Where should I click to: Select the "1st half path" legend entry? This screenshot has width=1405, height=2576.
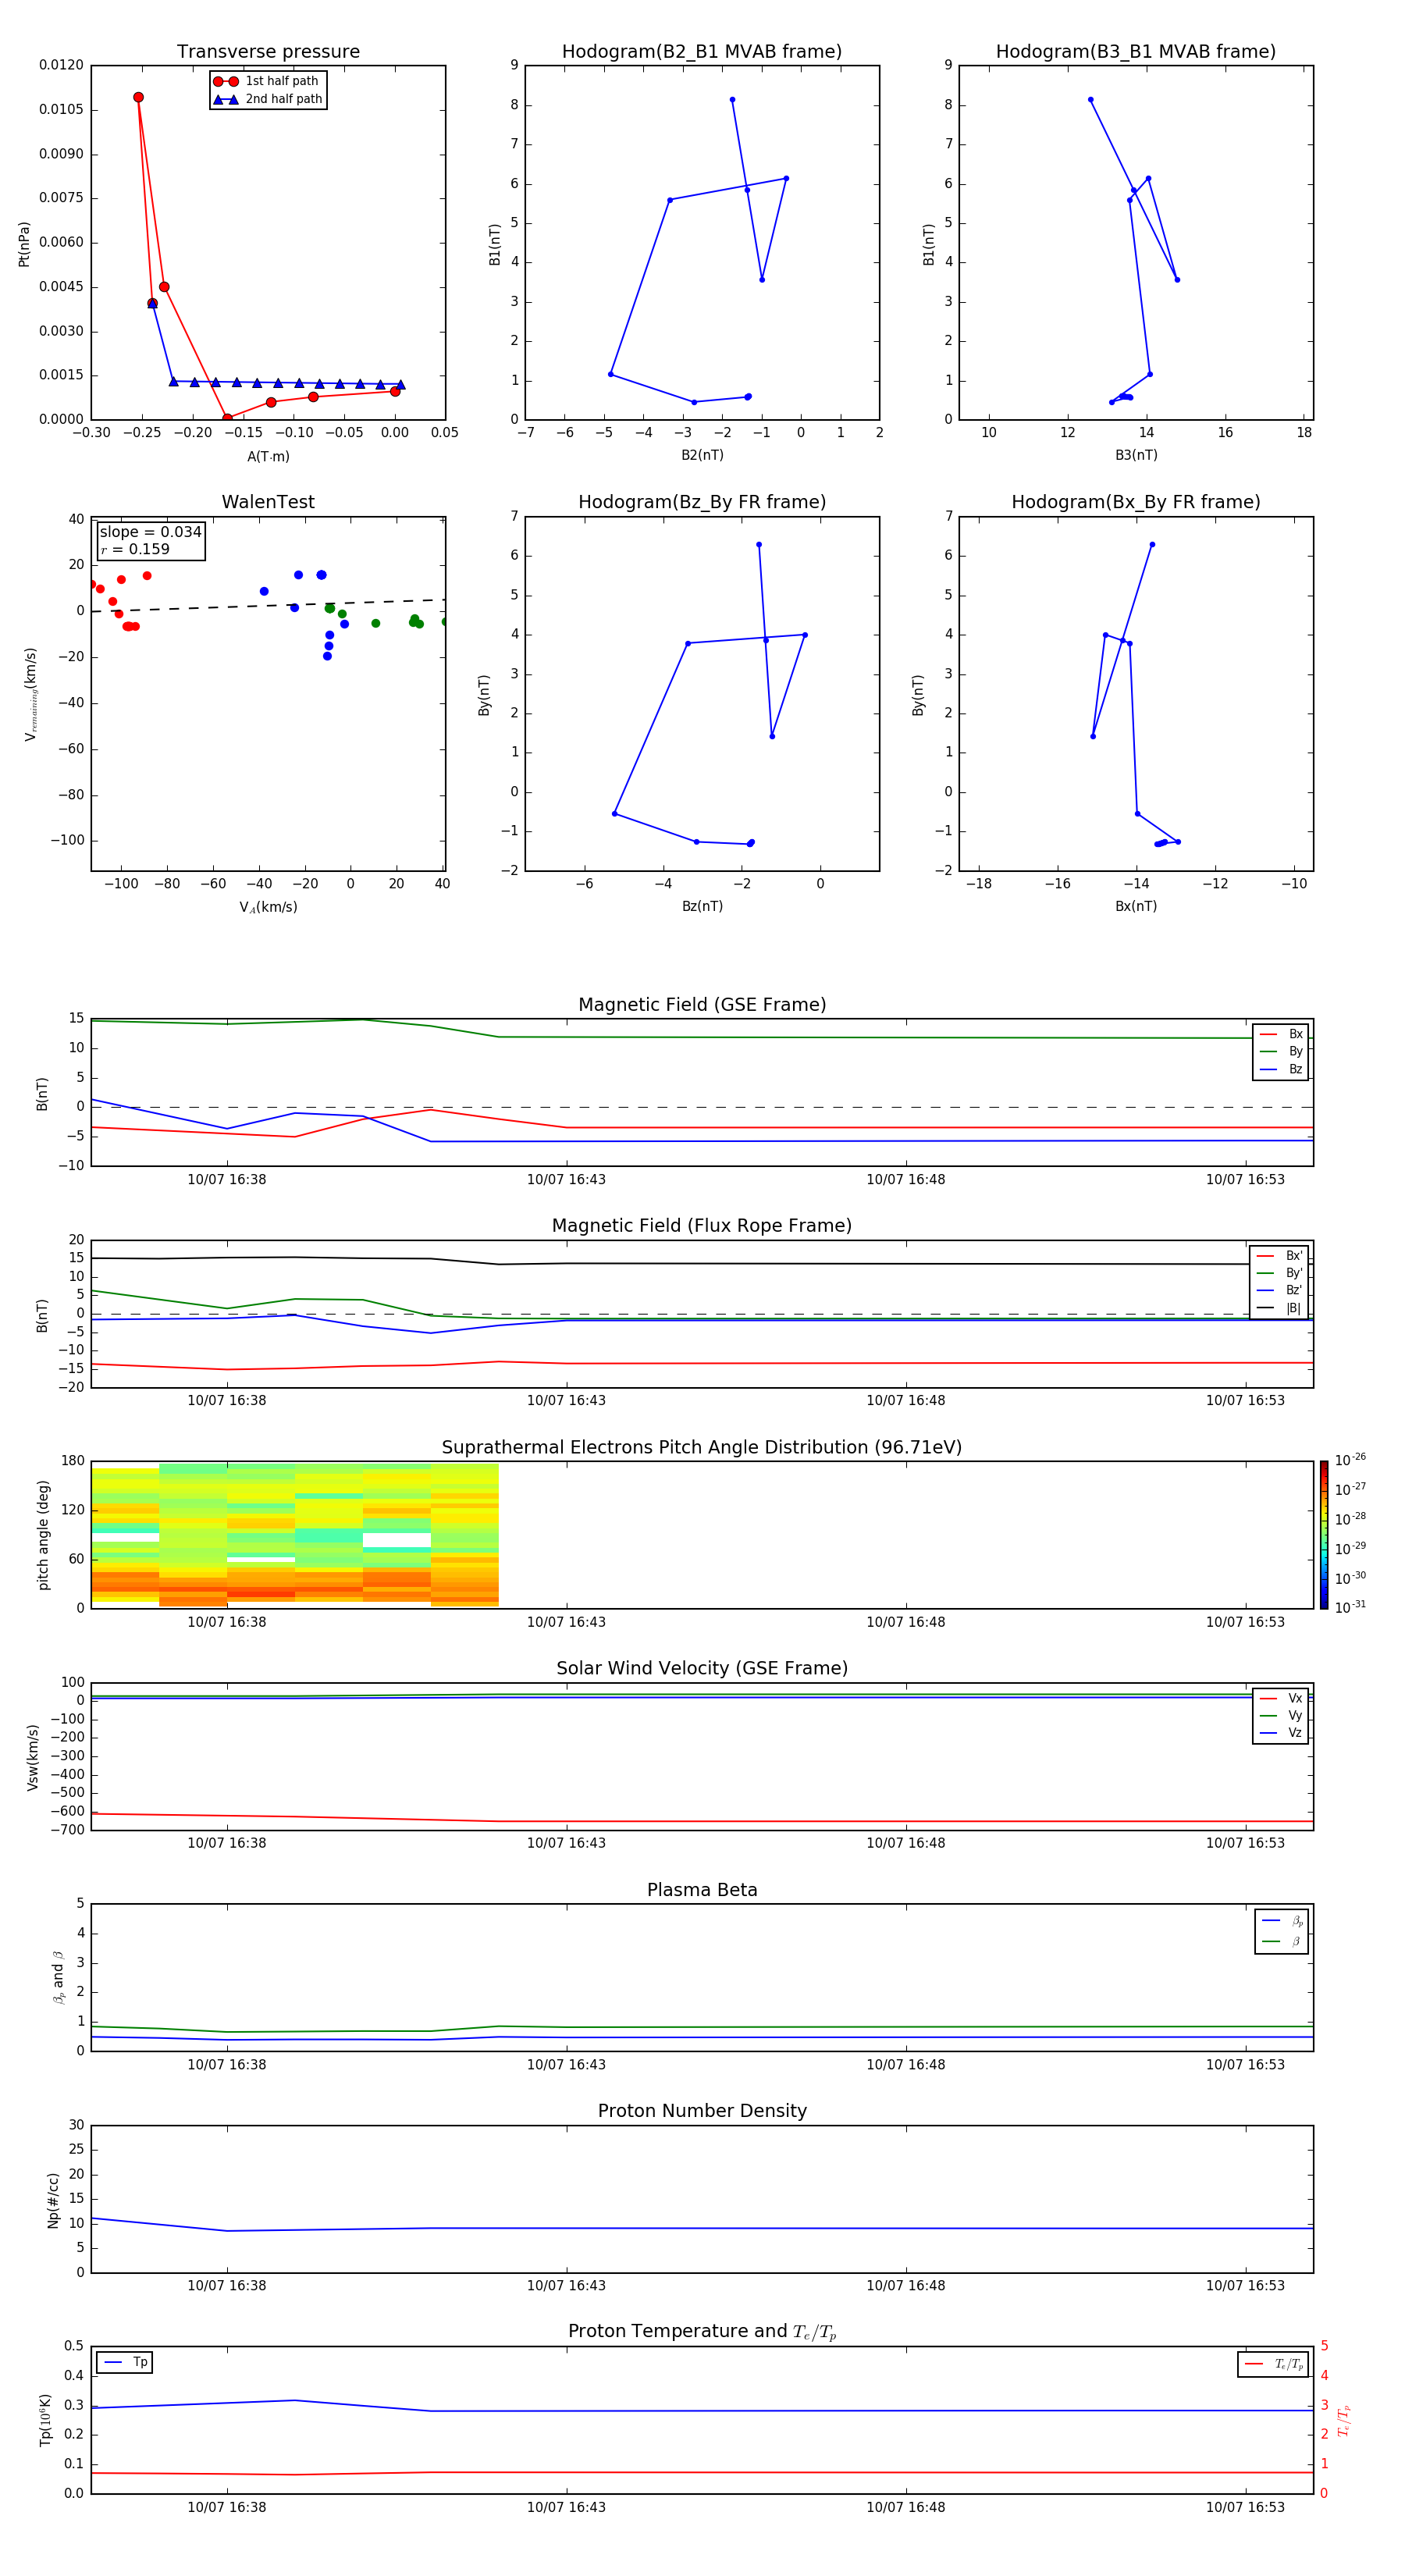[x=266, y=81]
